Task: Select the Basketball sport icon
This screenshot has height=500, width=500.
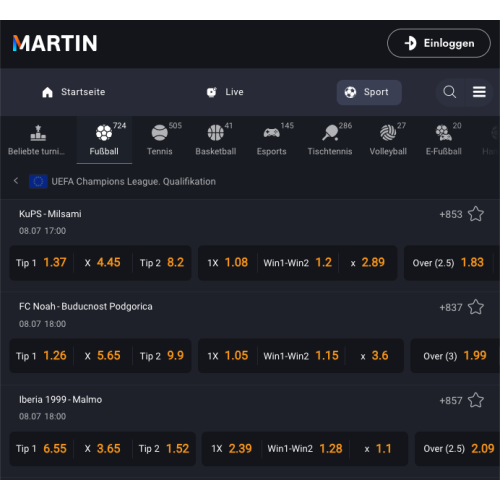Action: tap(215, 133)
